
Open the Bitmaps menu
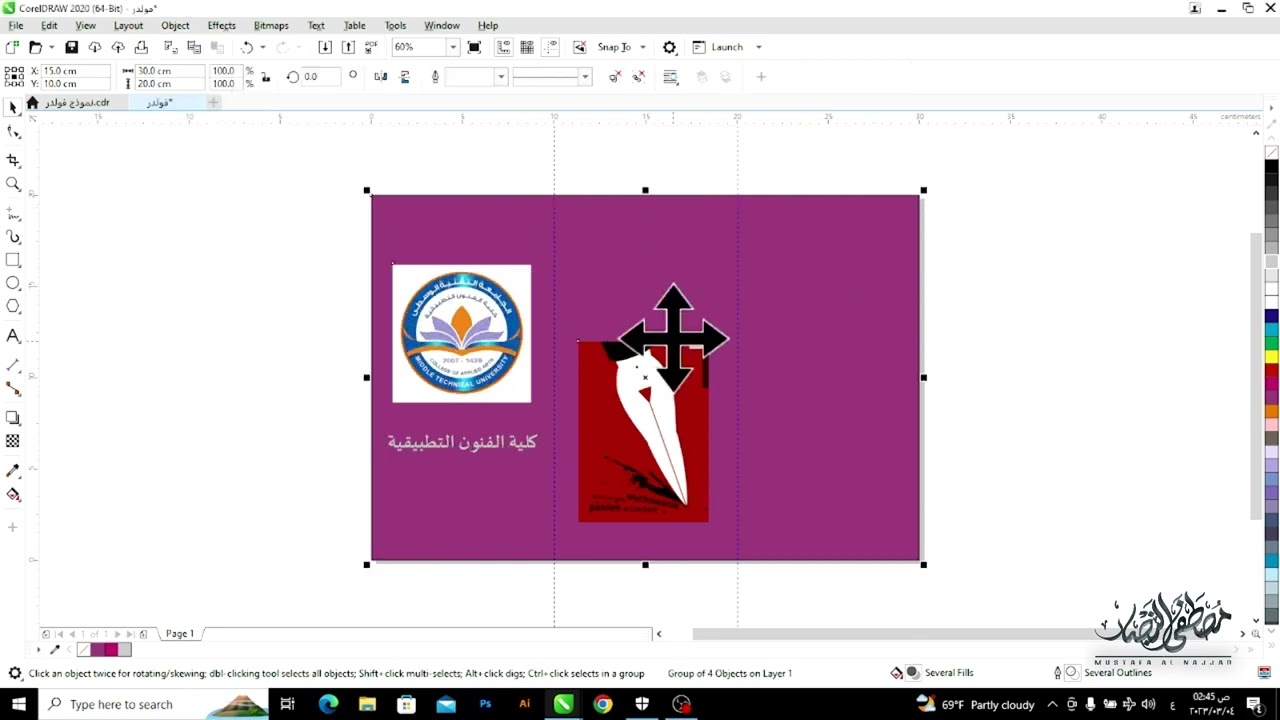[271, 25]
